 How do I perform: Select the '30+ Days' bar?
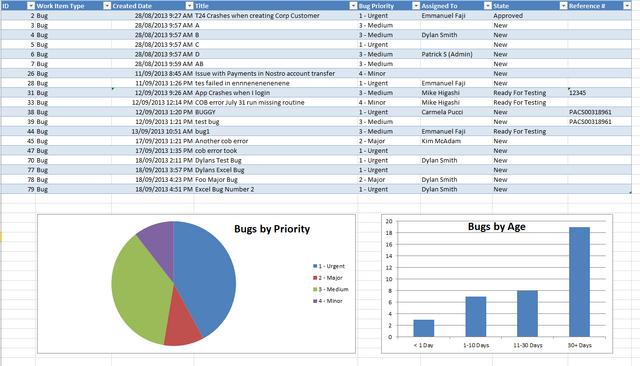[579, 282]
